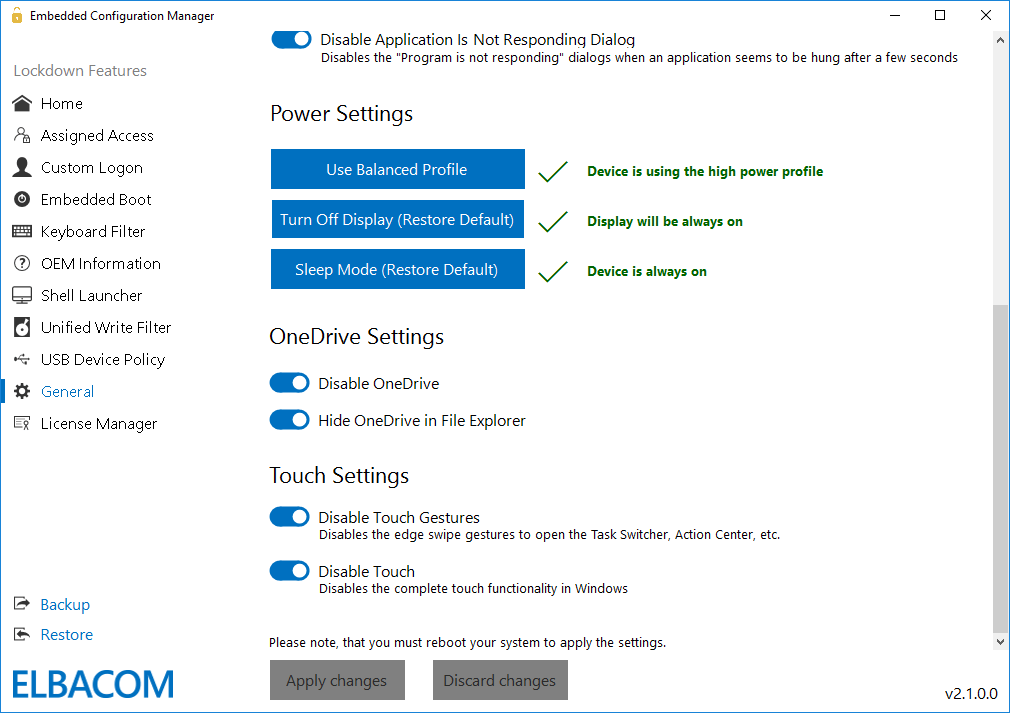The width and height of the screenshot is (1010, 713).
Task: Open the Home page icon
Action: point(21,103)
